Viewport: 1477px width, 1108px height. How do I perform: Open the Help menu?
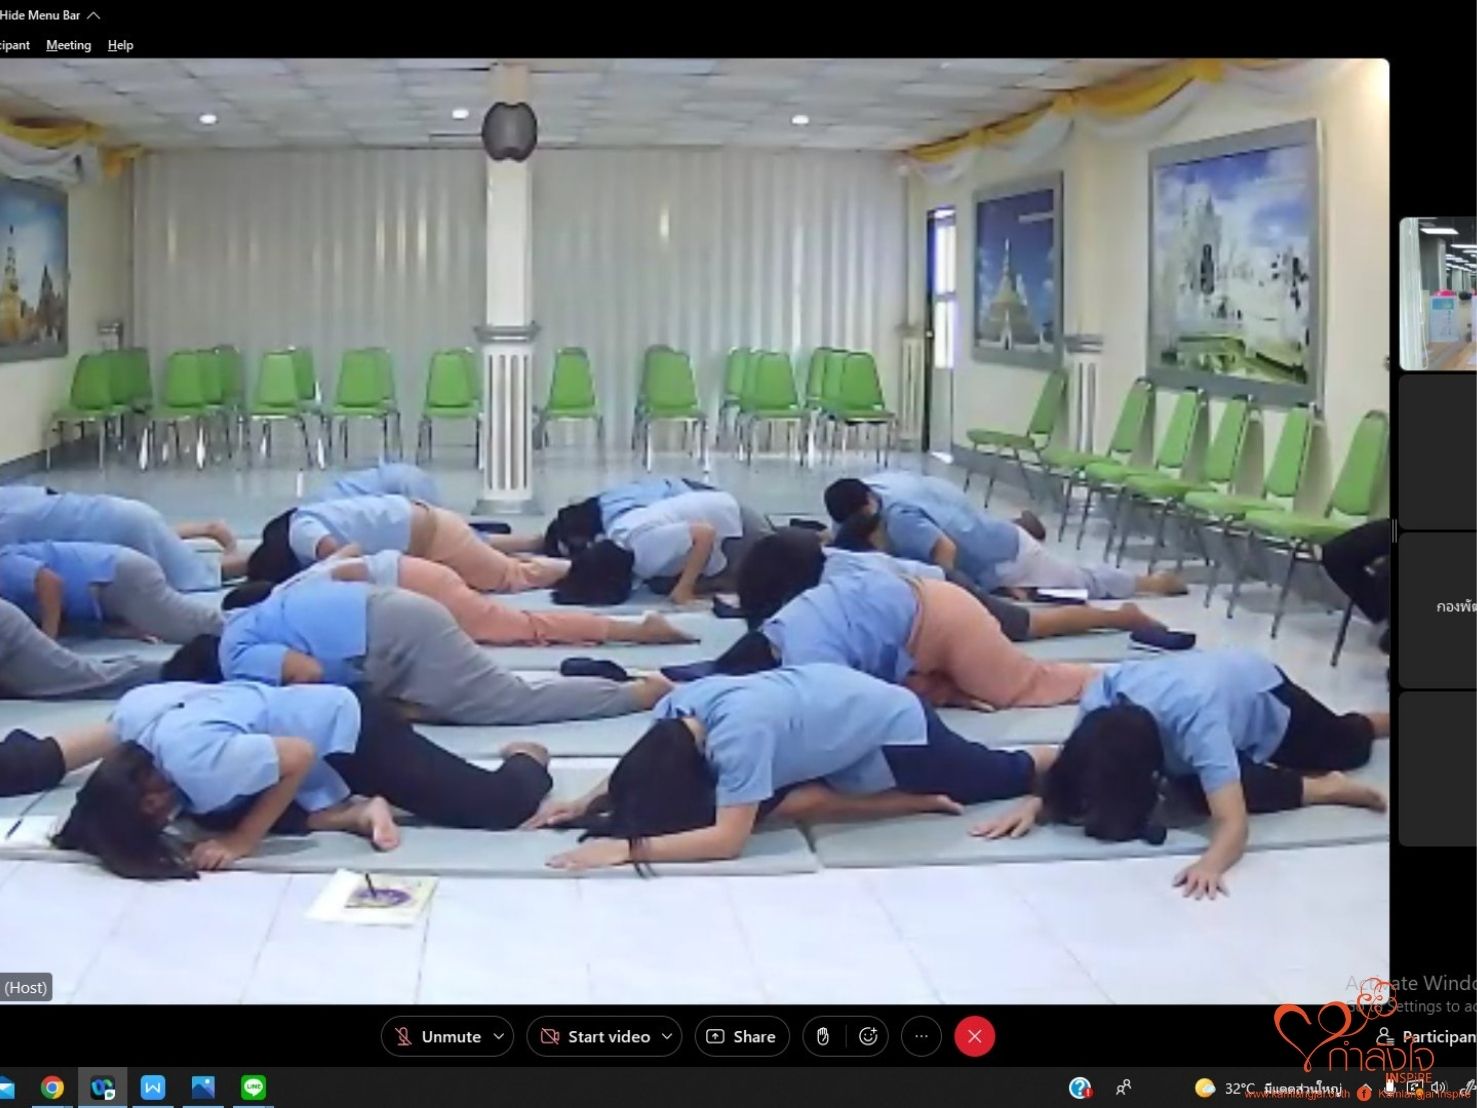click(120, 45)
